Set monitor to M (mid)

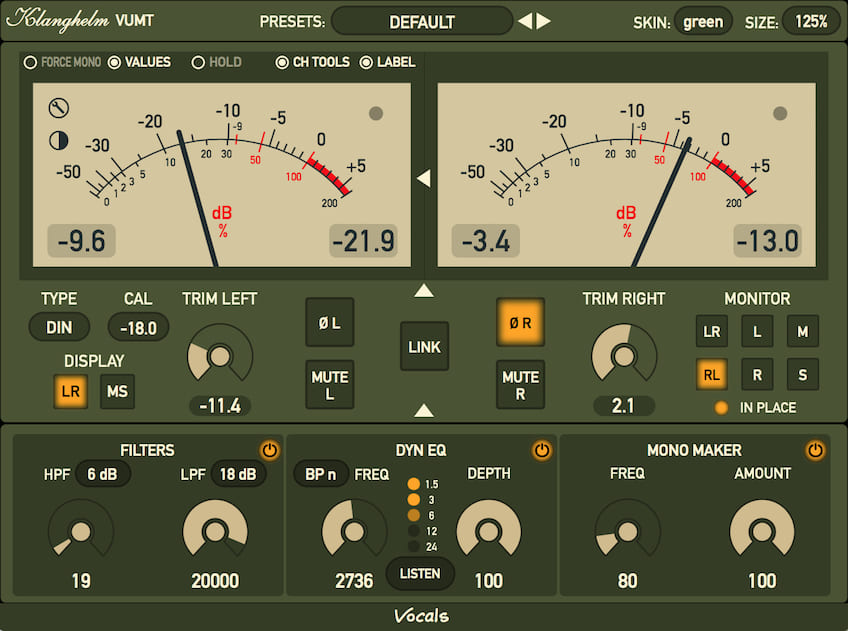[x=803, y=331]
